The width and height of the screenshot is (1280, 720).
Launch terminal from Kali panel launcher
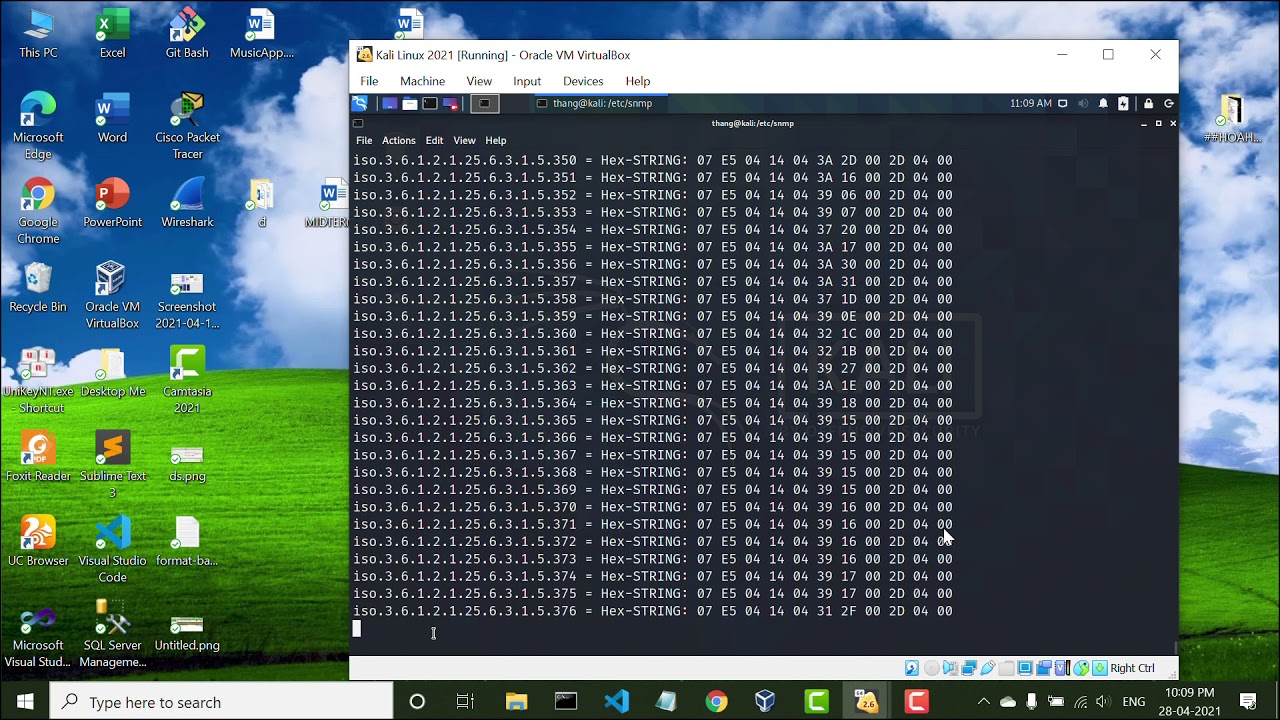[430, 103]
